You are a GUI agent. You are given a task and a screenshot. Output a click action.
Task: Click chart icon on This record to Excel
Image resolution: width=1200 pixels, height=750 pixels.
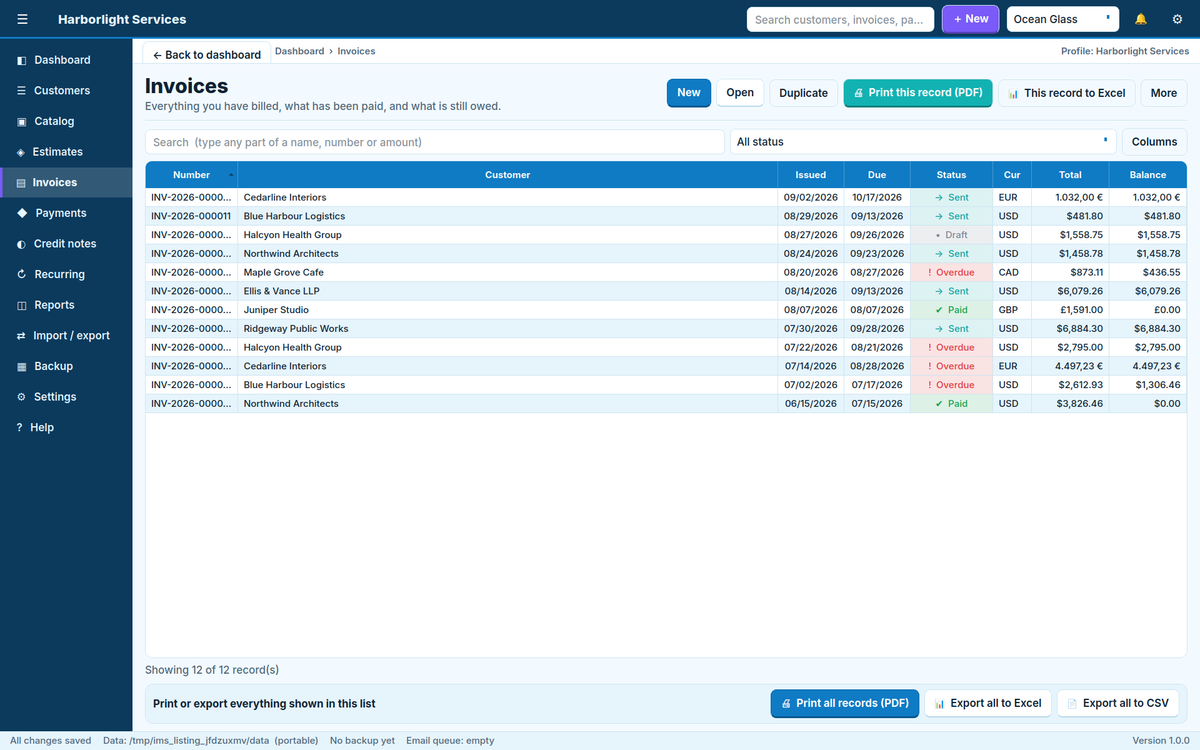pyautogui.click(x=1013, y=93)
